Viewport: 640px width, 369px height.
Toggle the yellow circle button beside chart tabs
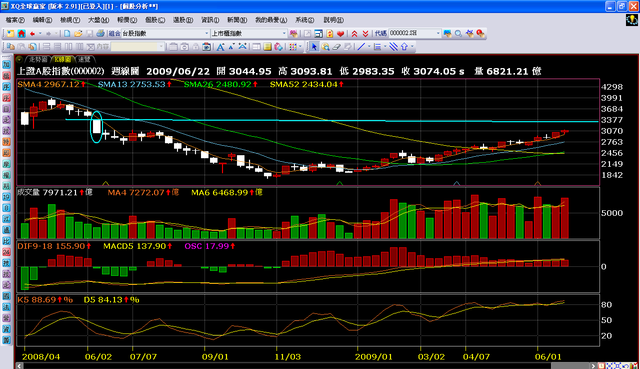tap(19, 59)
